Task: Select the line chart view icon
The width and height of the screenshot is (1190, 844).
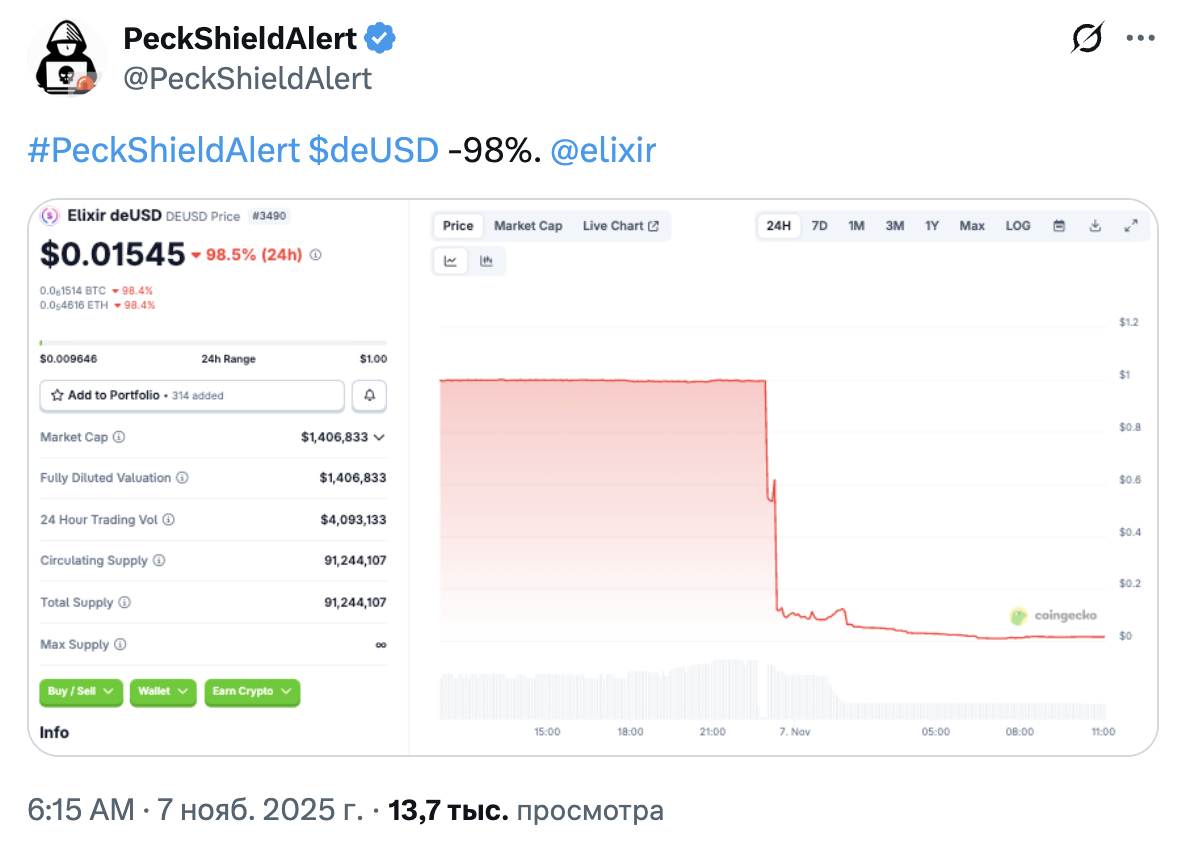Action: (451, 260)
